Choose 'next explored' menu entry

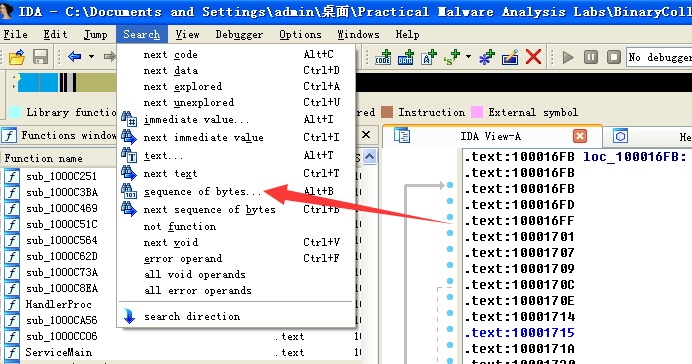click(x=236, y=86)
